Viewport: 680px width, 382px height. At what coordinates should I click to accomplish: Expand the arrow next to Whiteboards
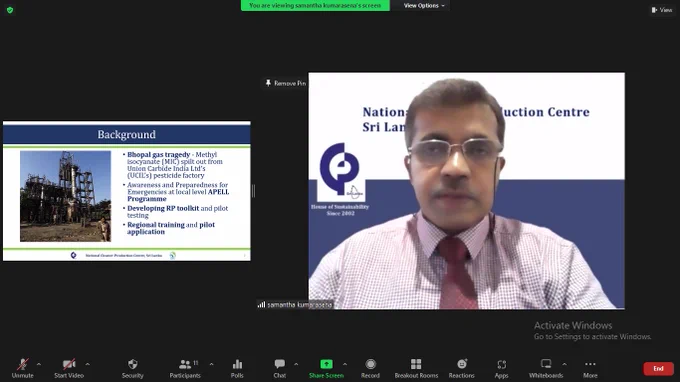tap(565, 364)
